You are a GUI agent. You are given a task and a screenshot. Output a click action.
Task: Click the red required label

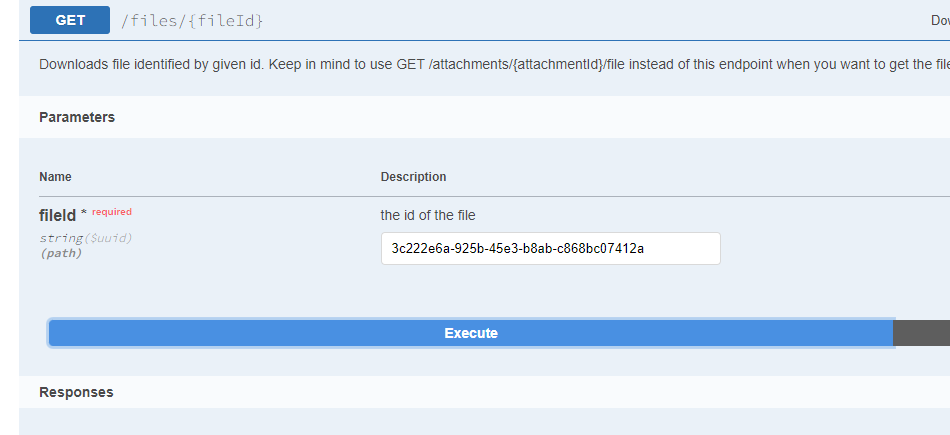(x=111, y=212)
